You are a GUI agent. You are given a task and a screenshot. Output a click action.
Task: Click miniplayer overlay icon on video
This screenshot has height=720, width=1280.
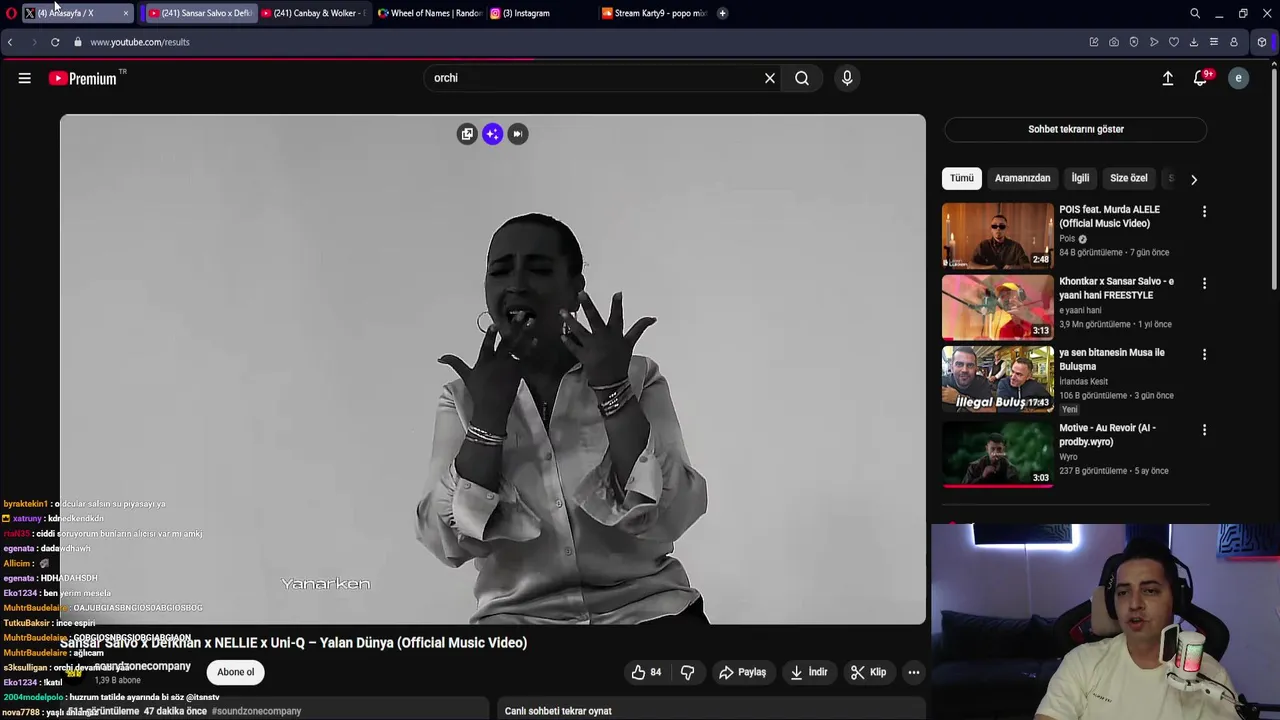click(x=467, y=134)
